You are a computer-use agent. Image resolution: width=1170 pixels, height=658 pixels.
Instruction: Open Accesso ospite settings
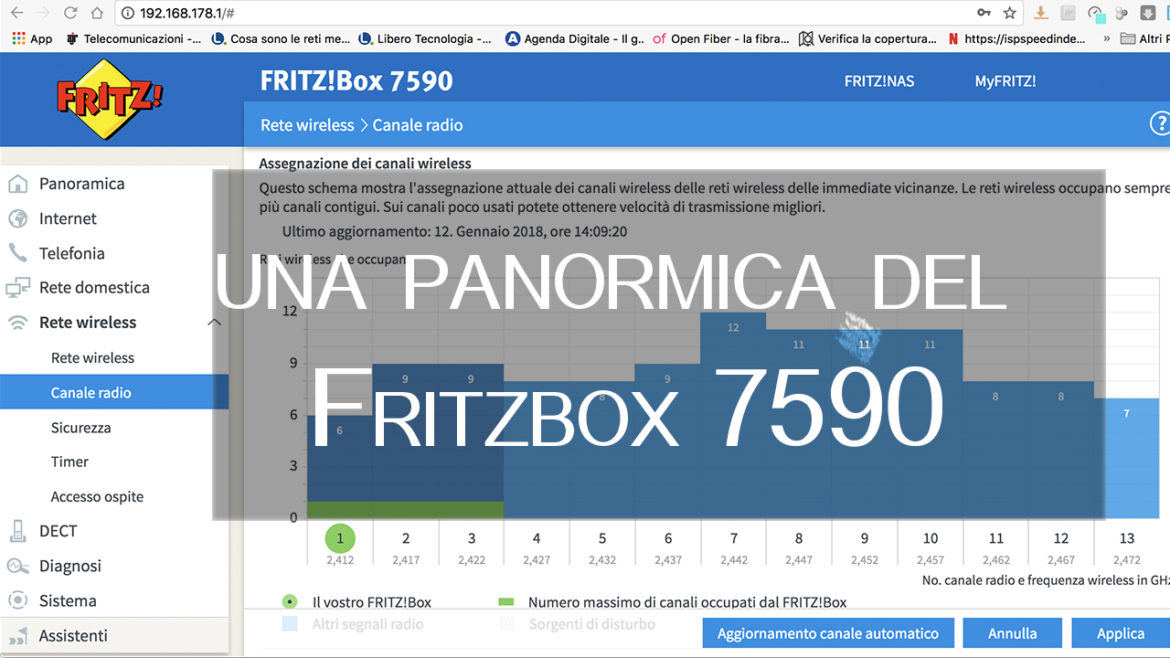click(x=97, y=497)
